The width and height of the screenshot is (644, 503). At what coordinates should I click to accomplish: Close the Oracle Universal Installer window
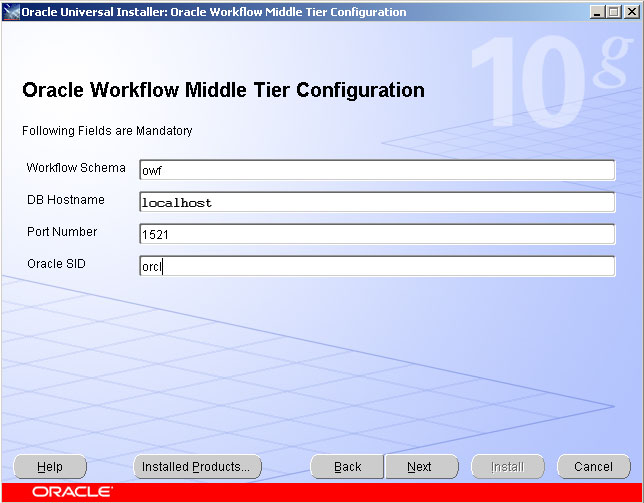[x=630, y=12]
